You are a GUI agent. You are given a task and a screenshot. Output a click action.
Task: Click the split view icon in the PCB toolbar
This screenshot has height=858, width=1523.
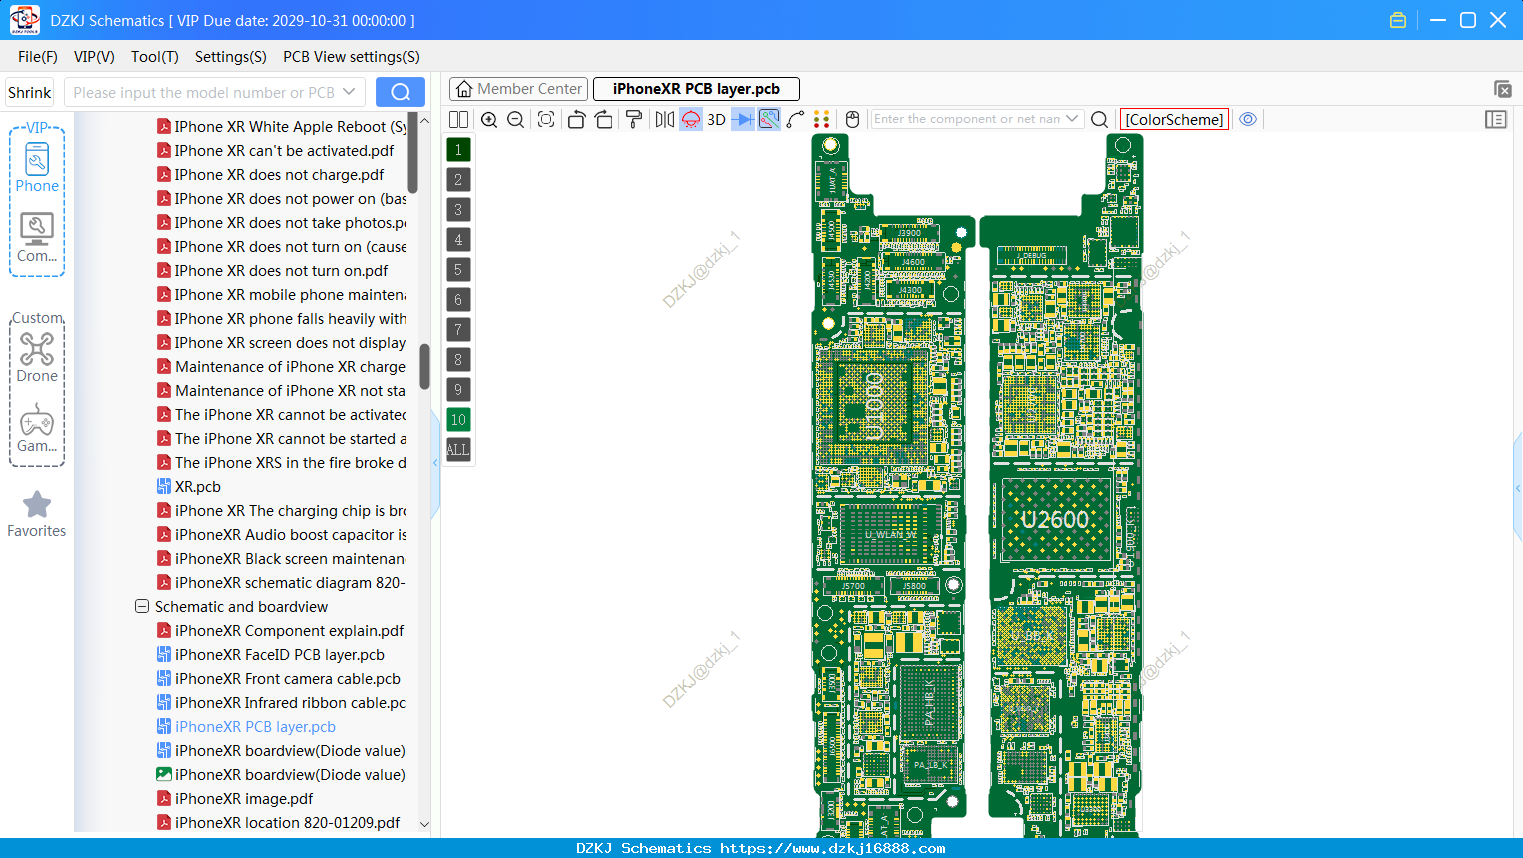click(458, 119)
